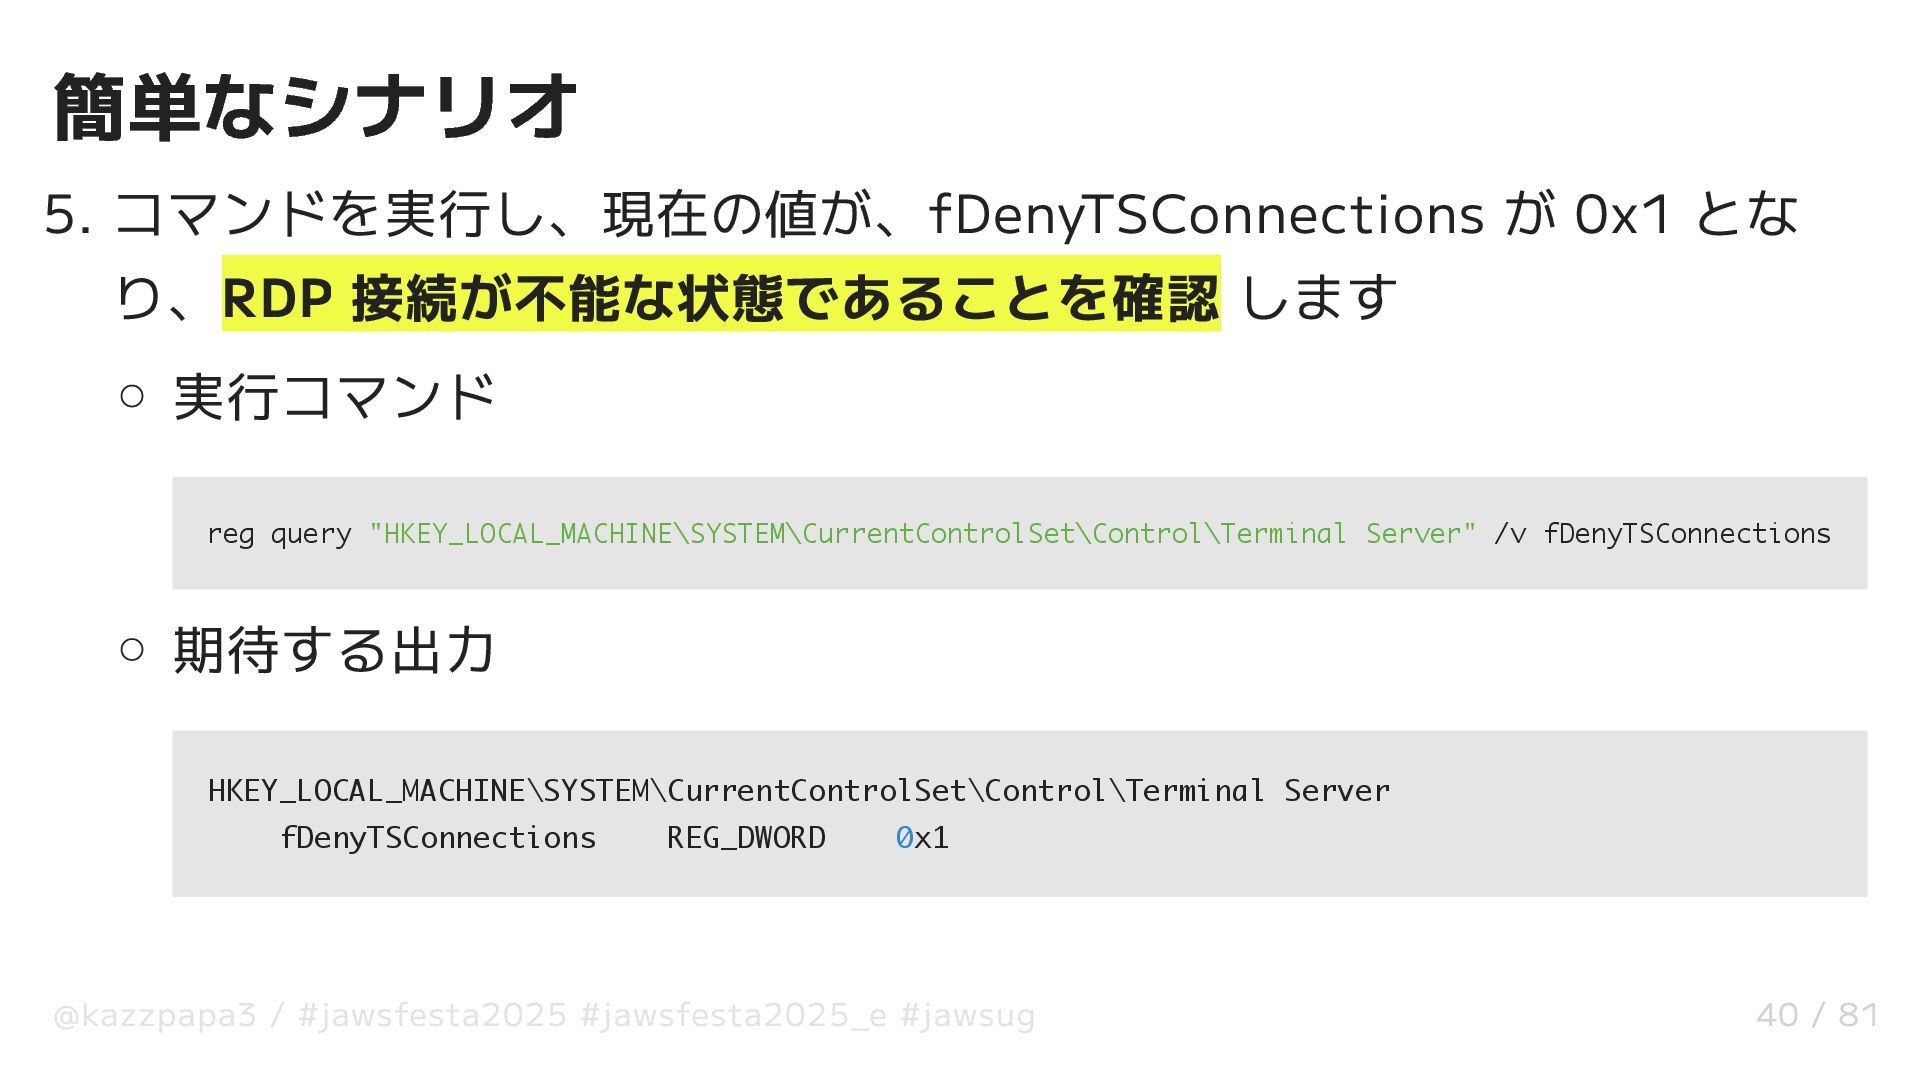Screen dimensions: 1920x1080
Task: Click the hollow bullet before 期待する出力
Action: (132, 649)
